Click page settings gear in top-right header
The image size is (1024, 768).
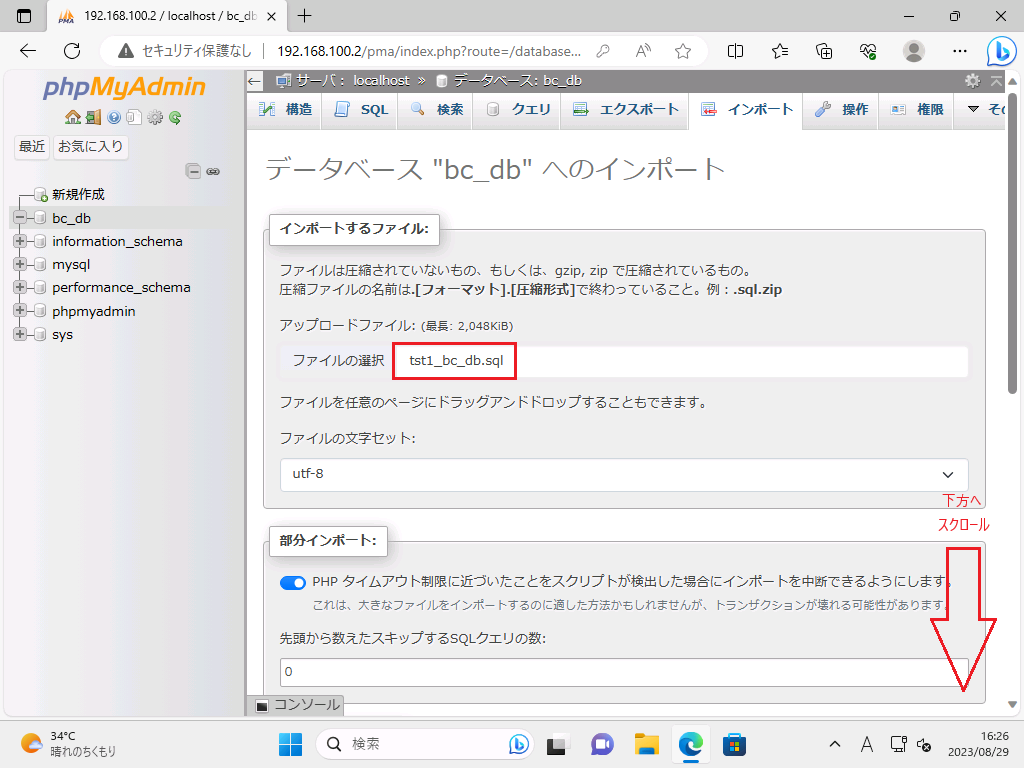(x=972, y=81)
